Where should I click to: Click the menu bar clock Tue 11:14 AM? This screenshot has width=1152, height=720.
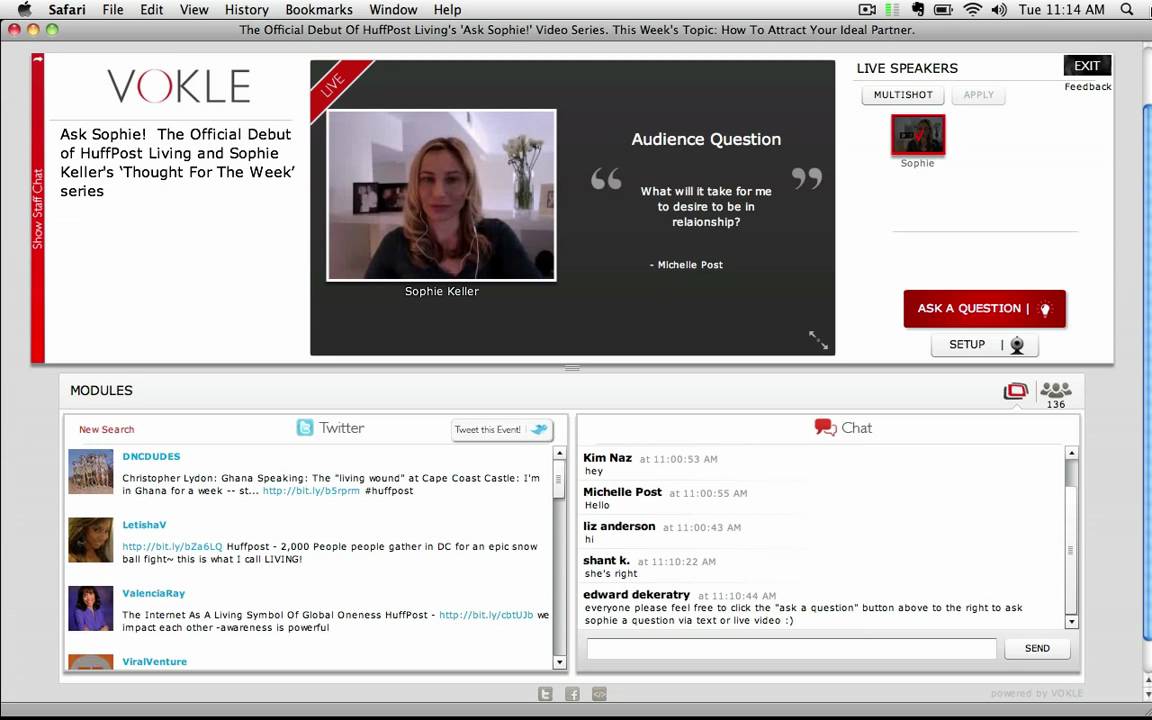point(1062,10)
